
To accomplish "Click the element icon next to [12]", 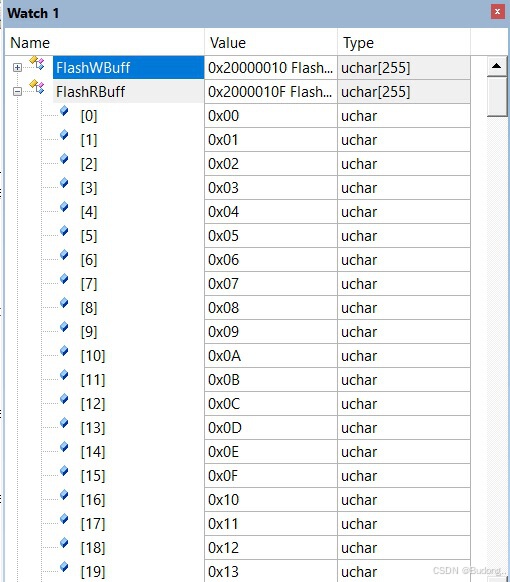I will pos(64,399).
